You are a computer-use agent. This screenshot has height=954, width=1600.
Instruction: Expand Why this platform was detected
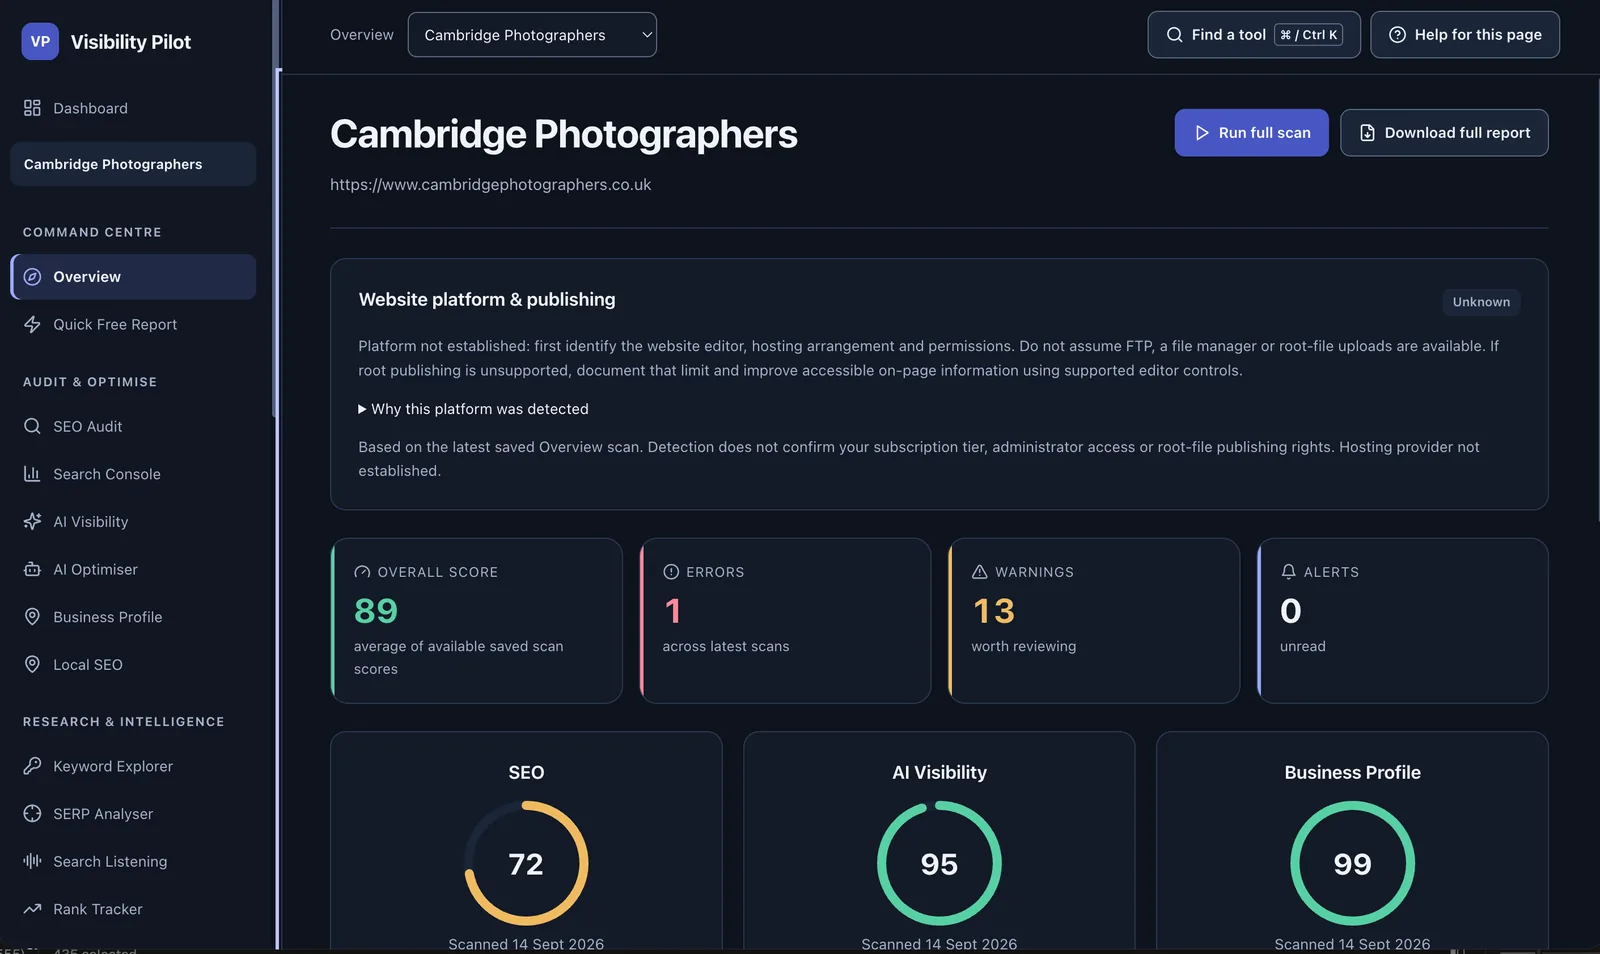pyautogui.click(x=473, y=409)
